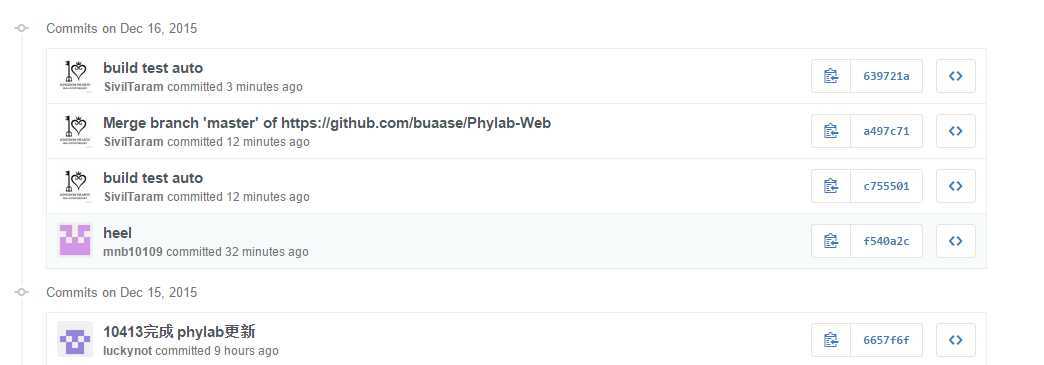Browse repository files at commit f540a2c
The image size is (1044, 365).
(x=955, y=241)
